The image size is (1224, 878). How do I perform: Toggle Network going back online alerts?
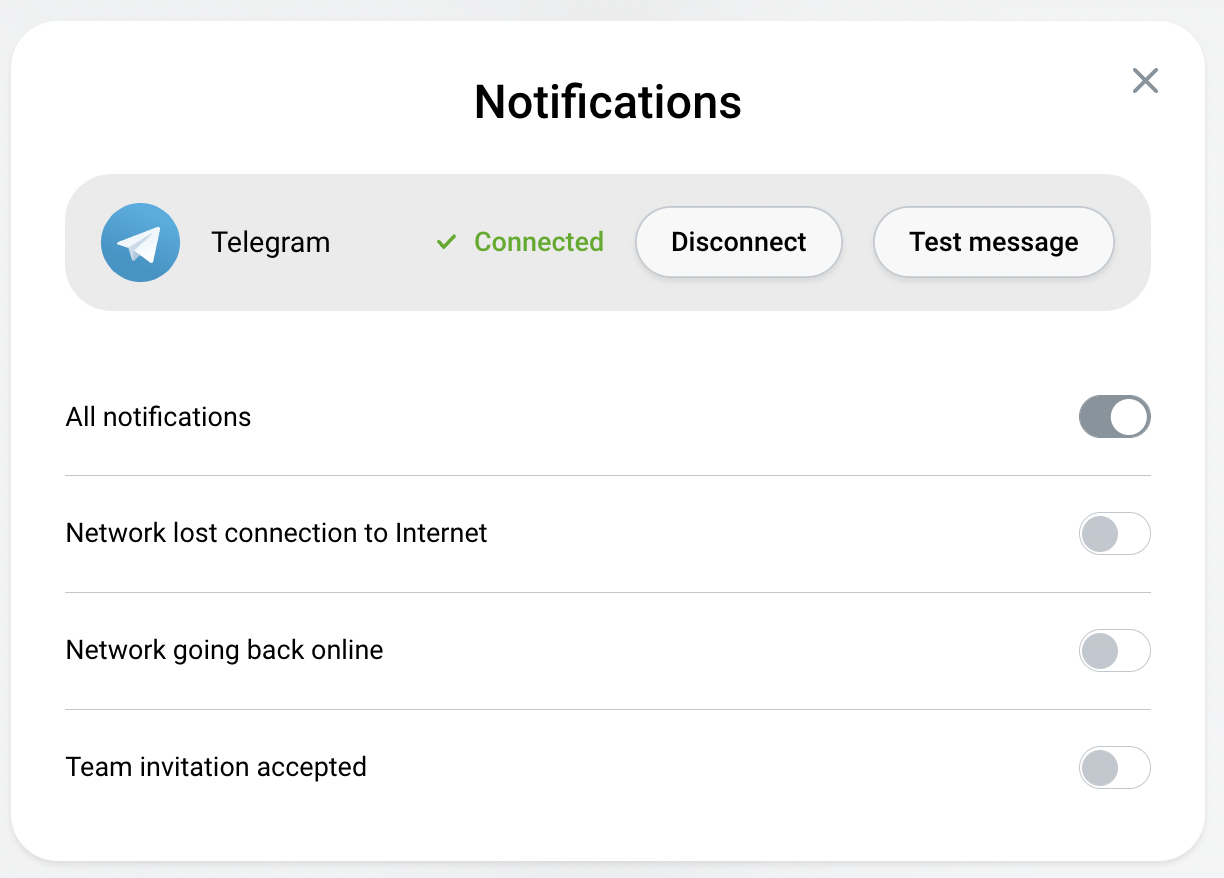click(x=1115, y=651)
